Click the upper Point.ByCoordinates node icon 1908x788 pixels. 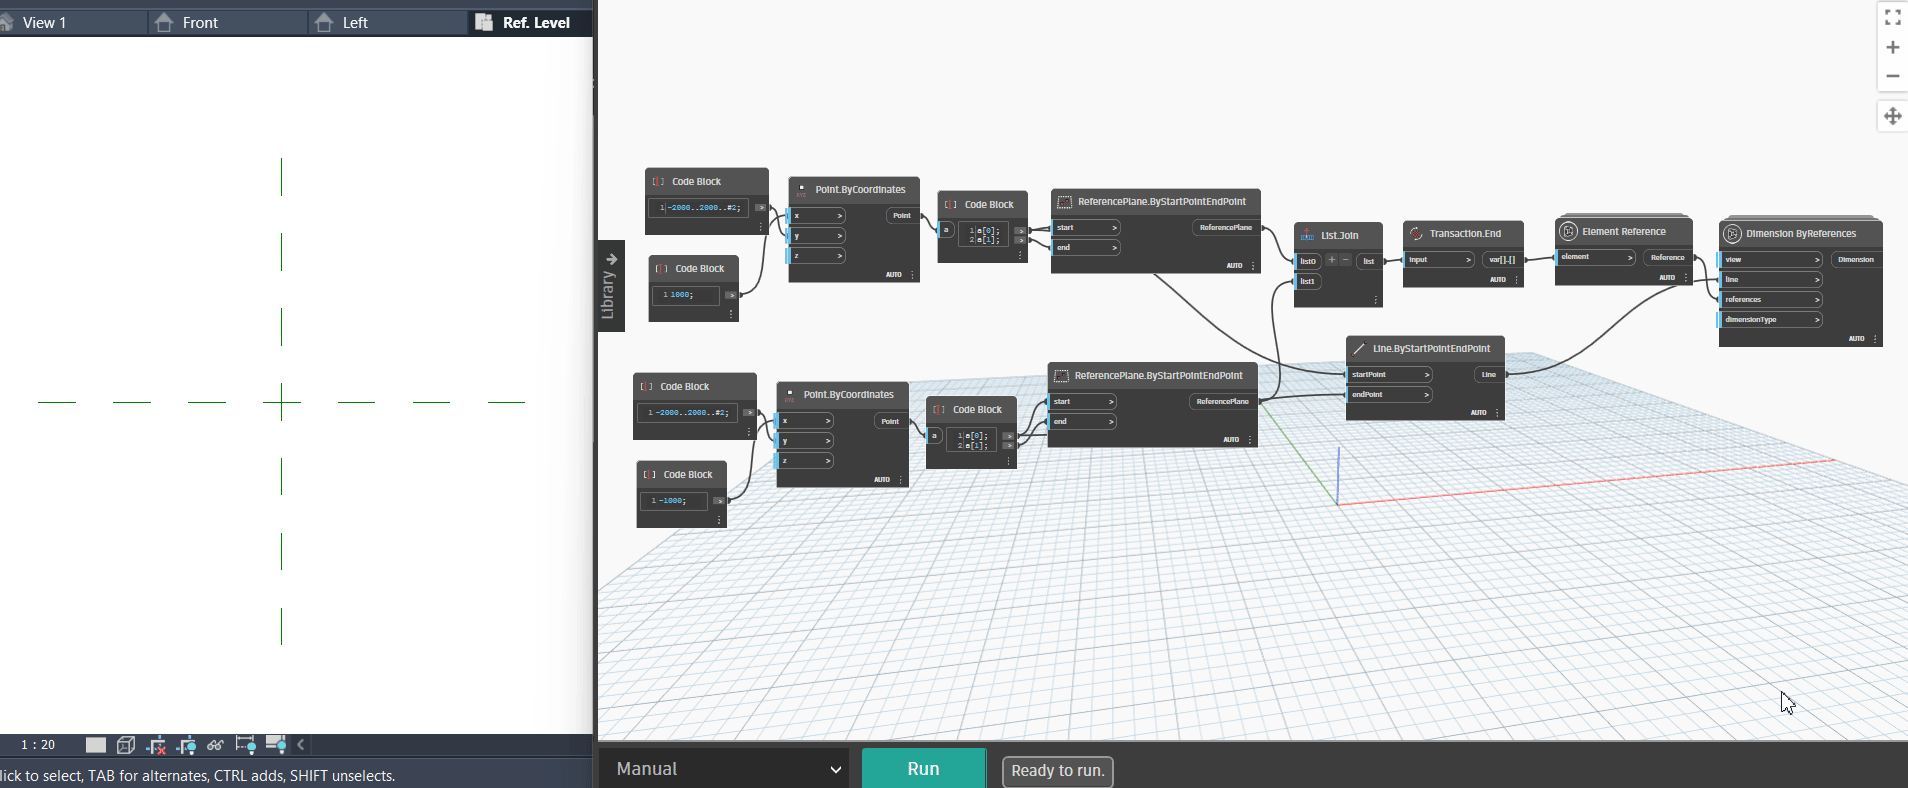(x=801, y=189)
